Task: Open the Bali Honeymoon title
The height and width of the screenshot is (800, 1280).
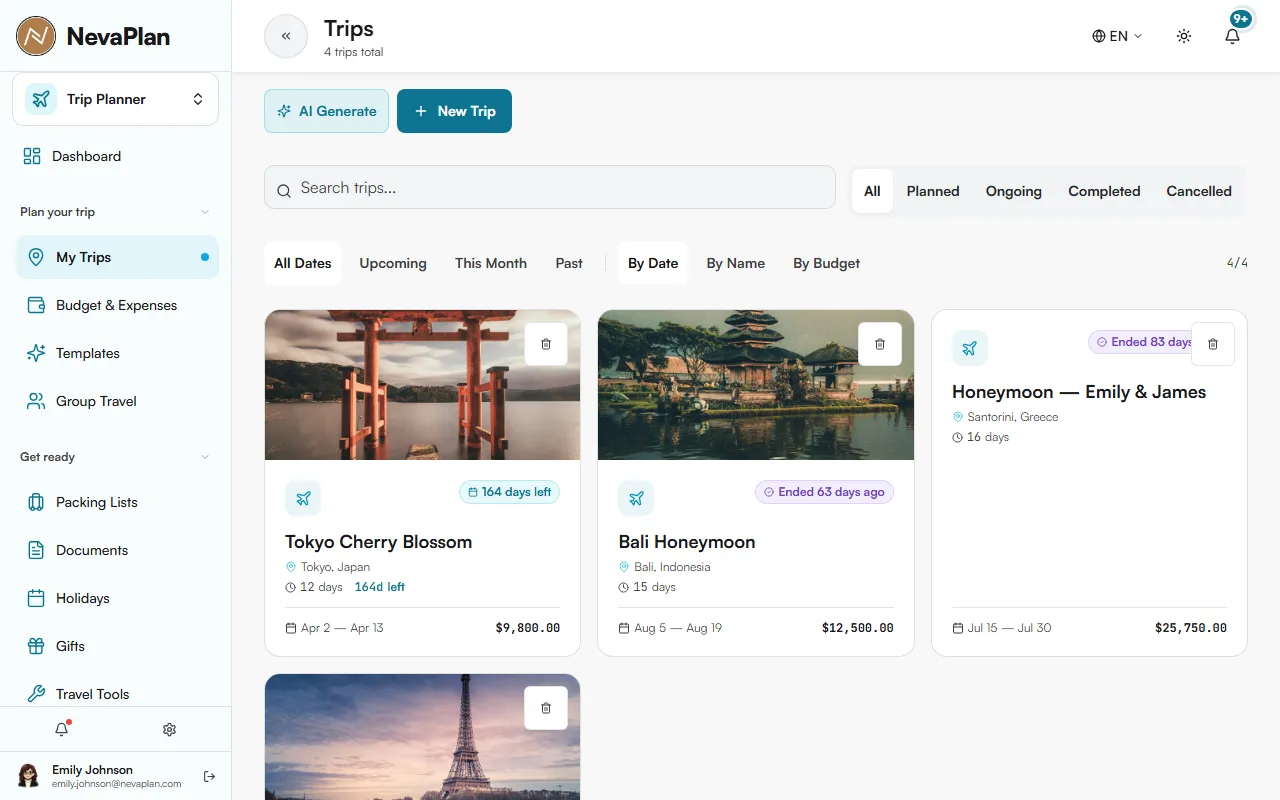Action: [687, 542]
